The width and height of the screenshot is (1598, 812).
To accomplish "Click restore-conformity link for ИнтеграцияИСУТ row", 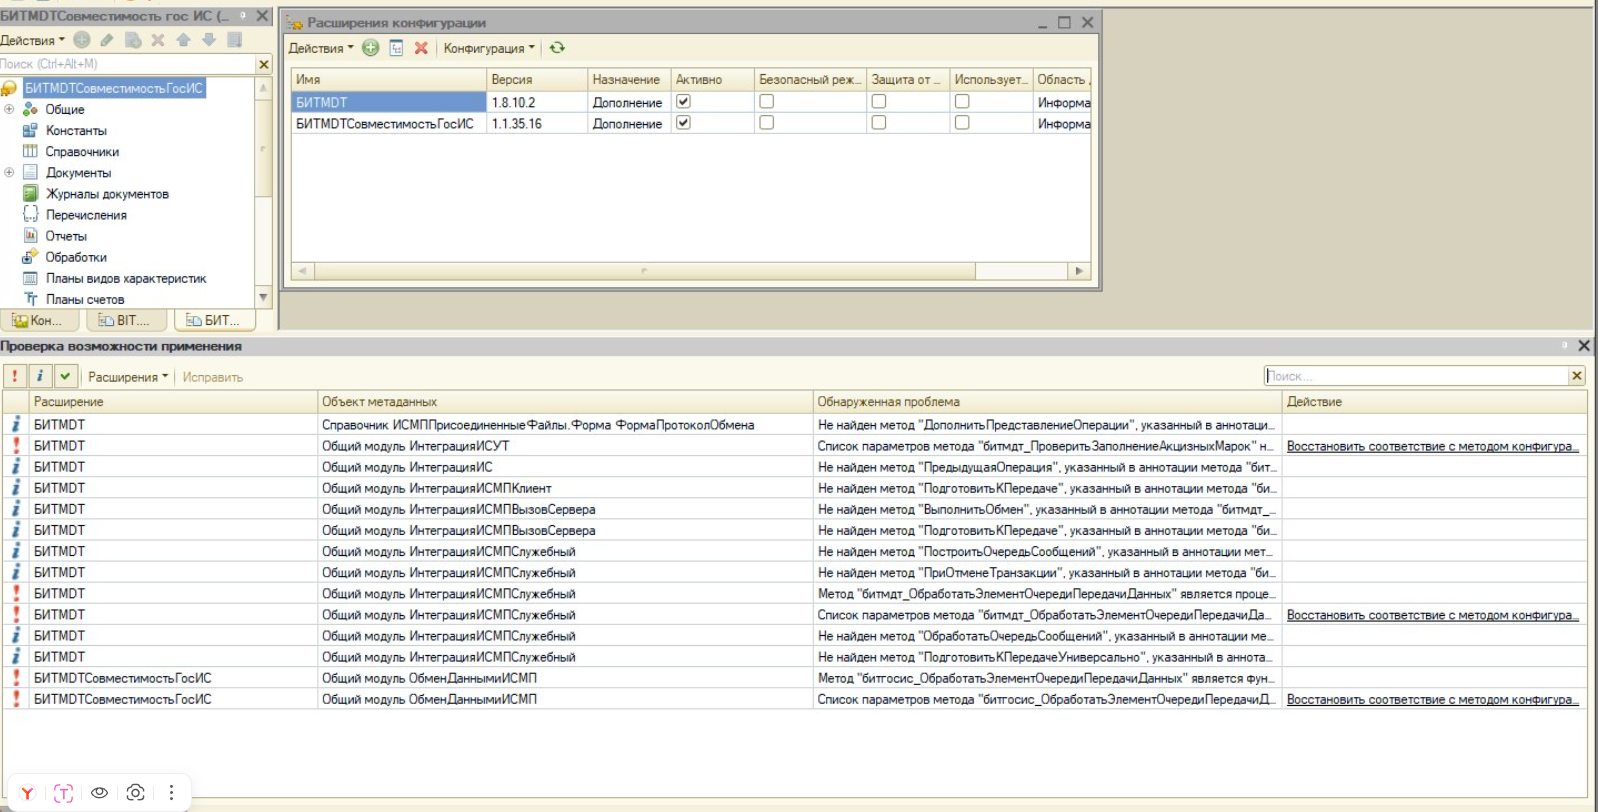I will [x=1432, y=446].
